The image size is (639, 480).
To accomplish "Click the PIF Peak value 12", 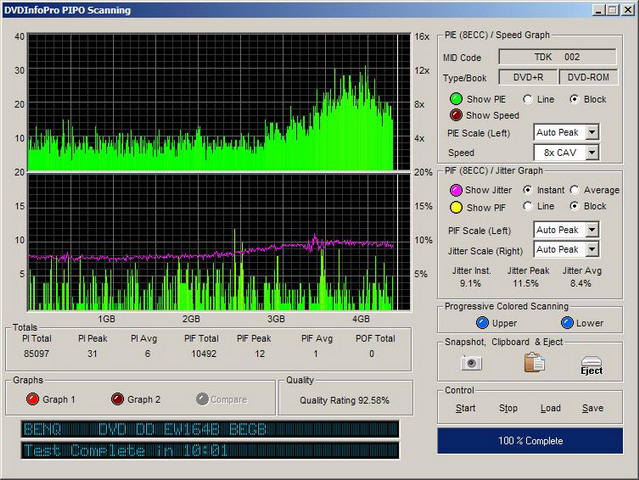I will 260,354.
